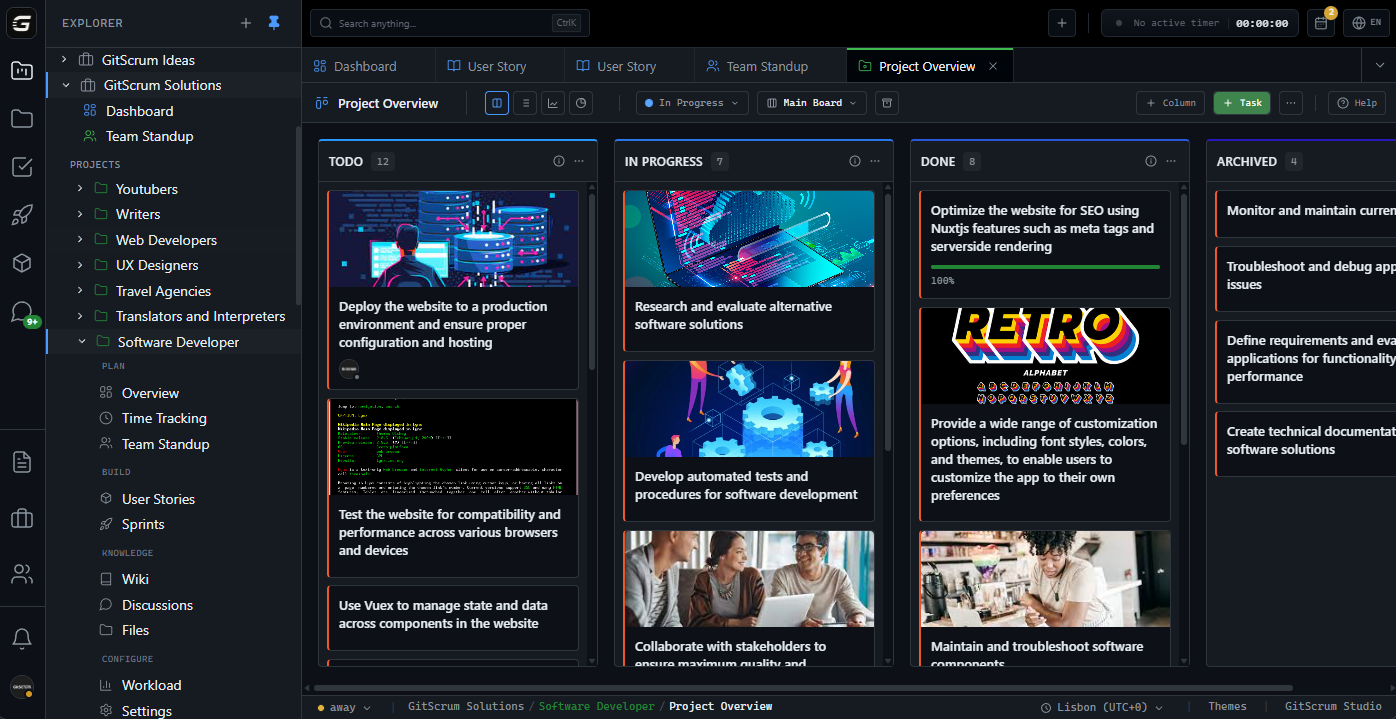Click the search anything input field
This screenshot has width=1396, height=719.
(x=440, y=22)
